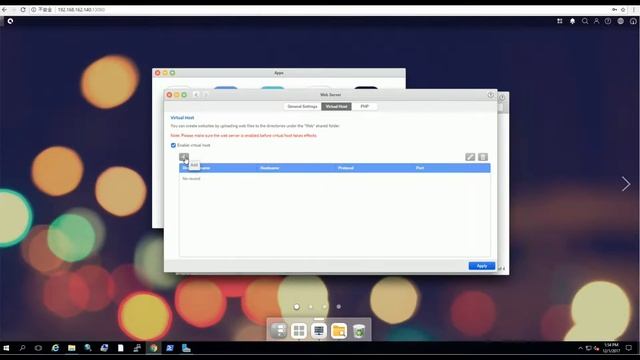Click the taskbar clock

pos(611,348)
